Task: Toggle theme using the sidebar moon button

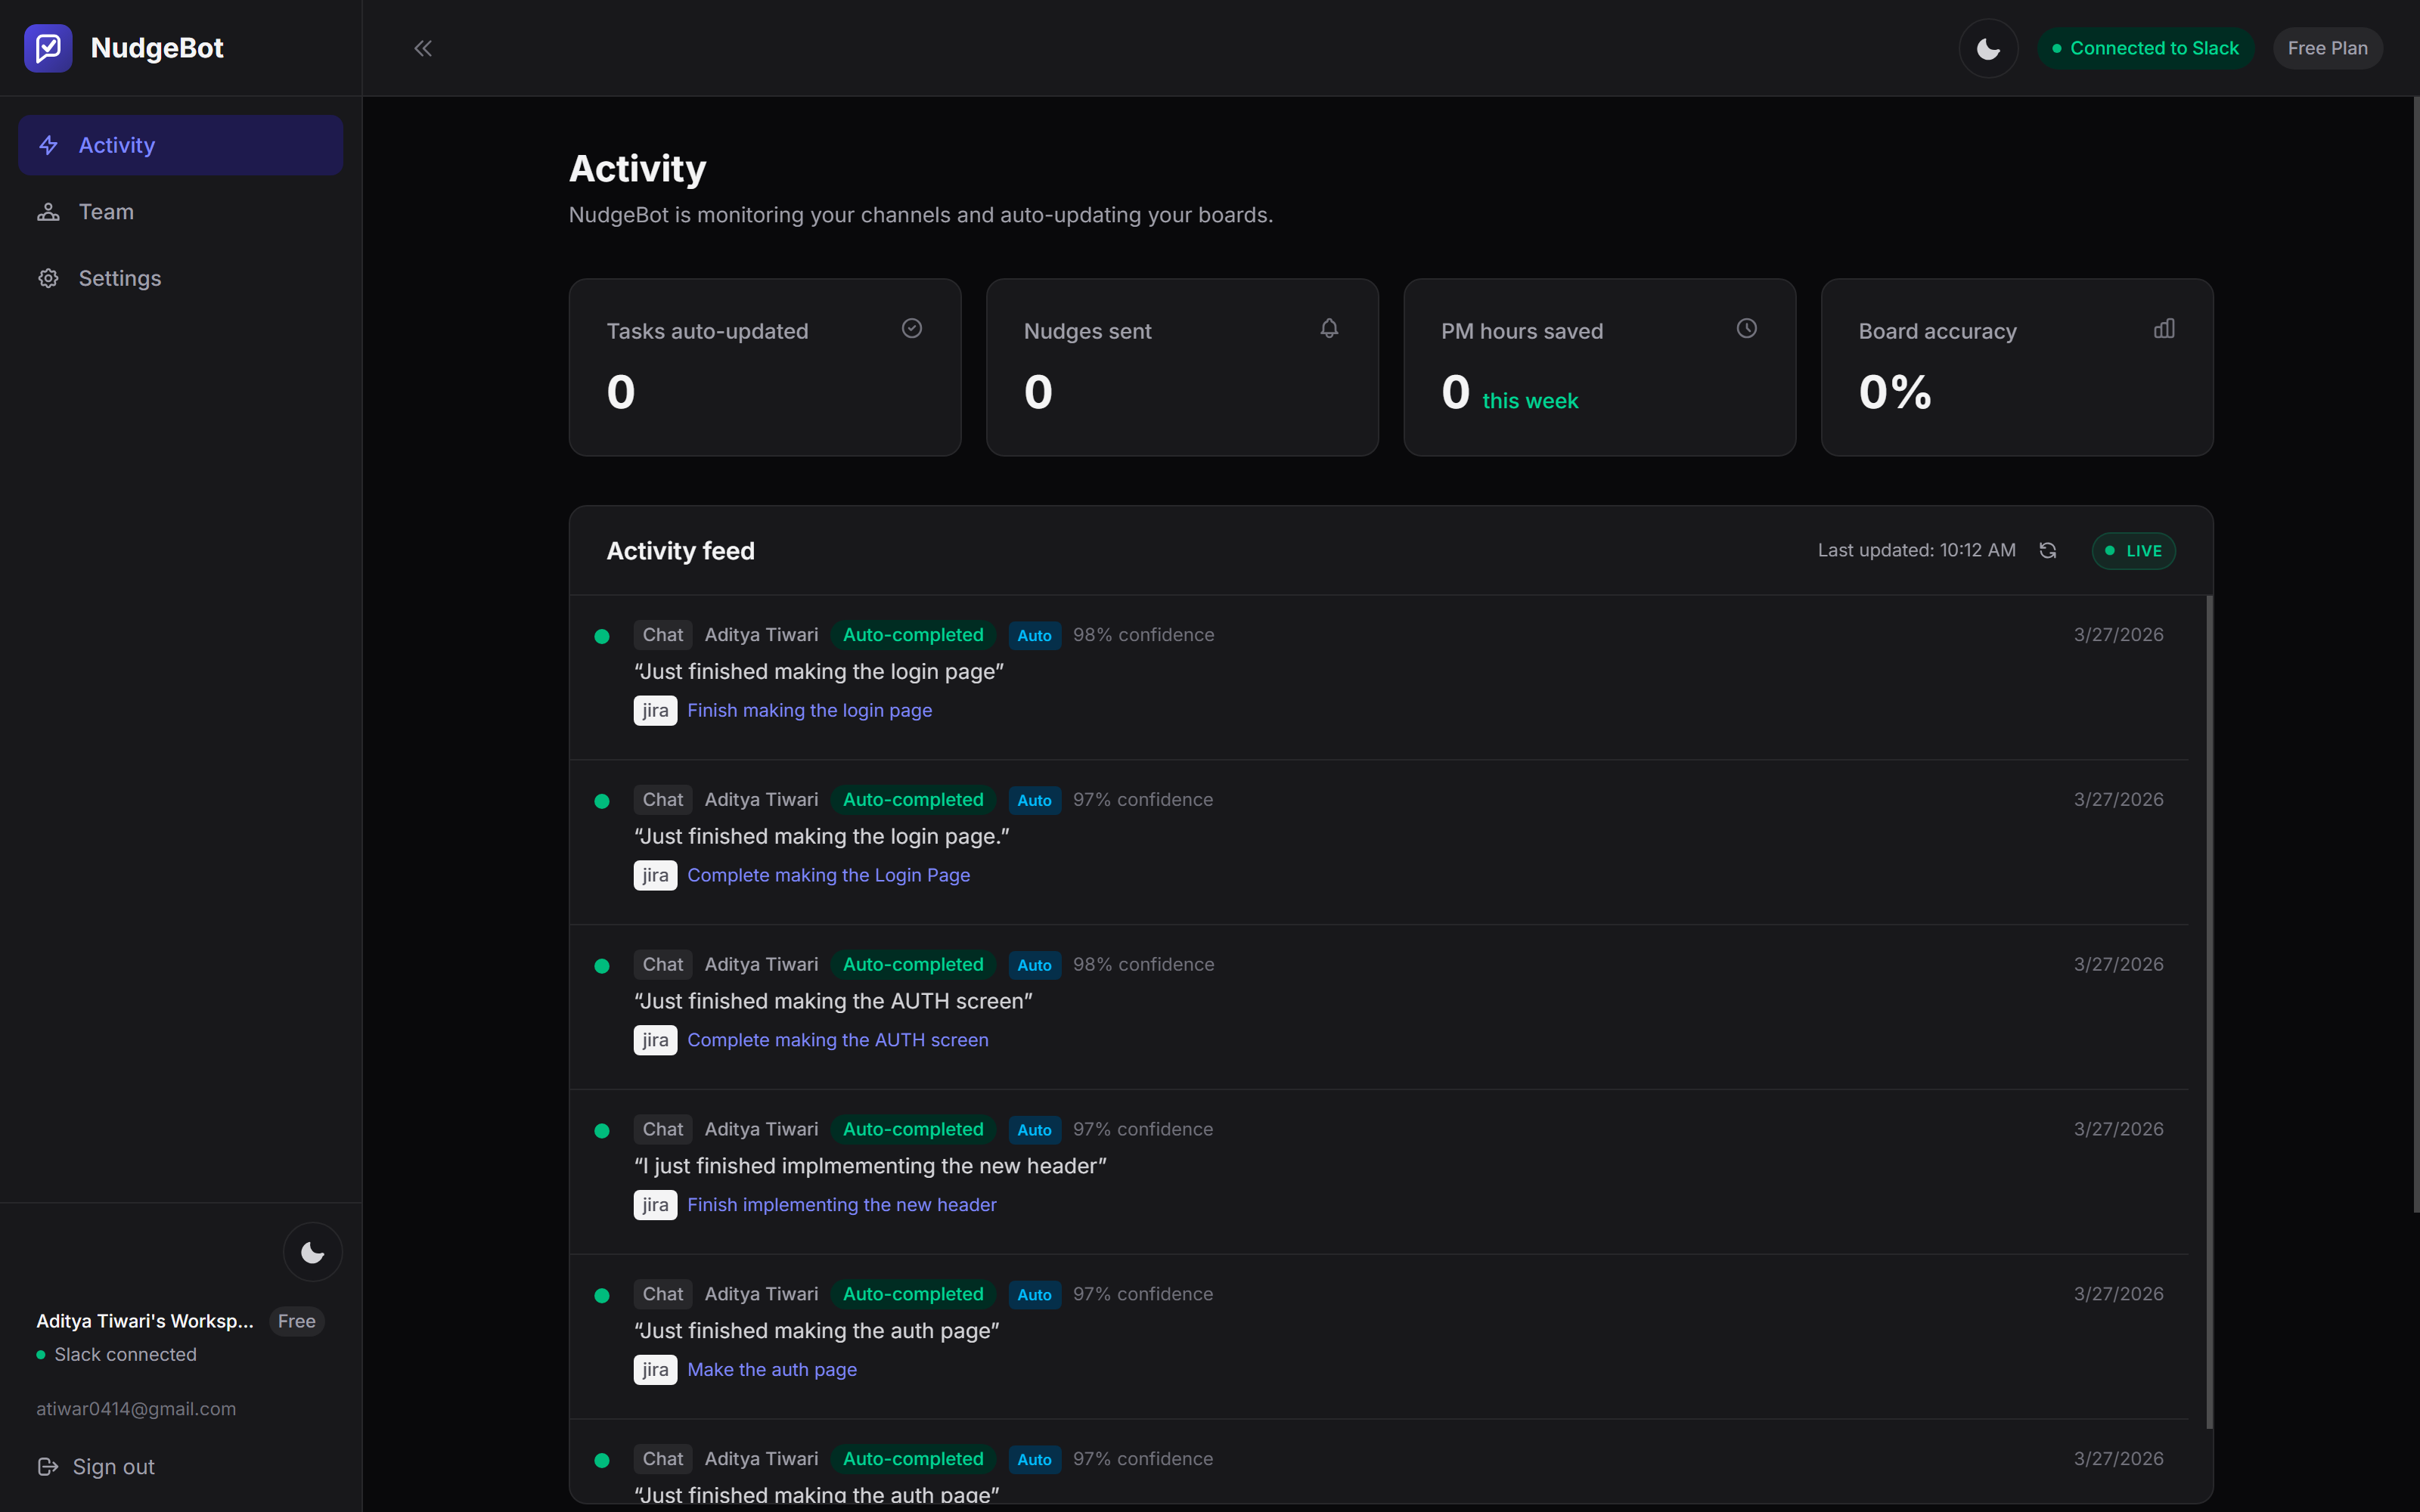Action: [313, 1251]
